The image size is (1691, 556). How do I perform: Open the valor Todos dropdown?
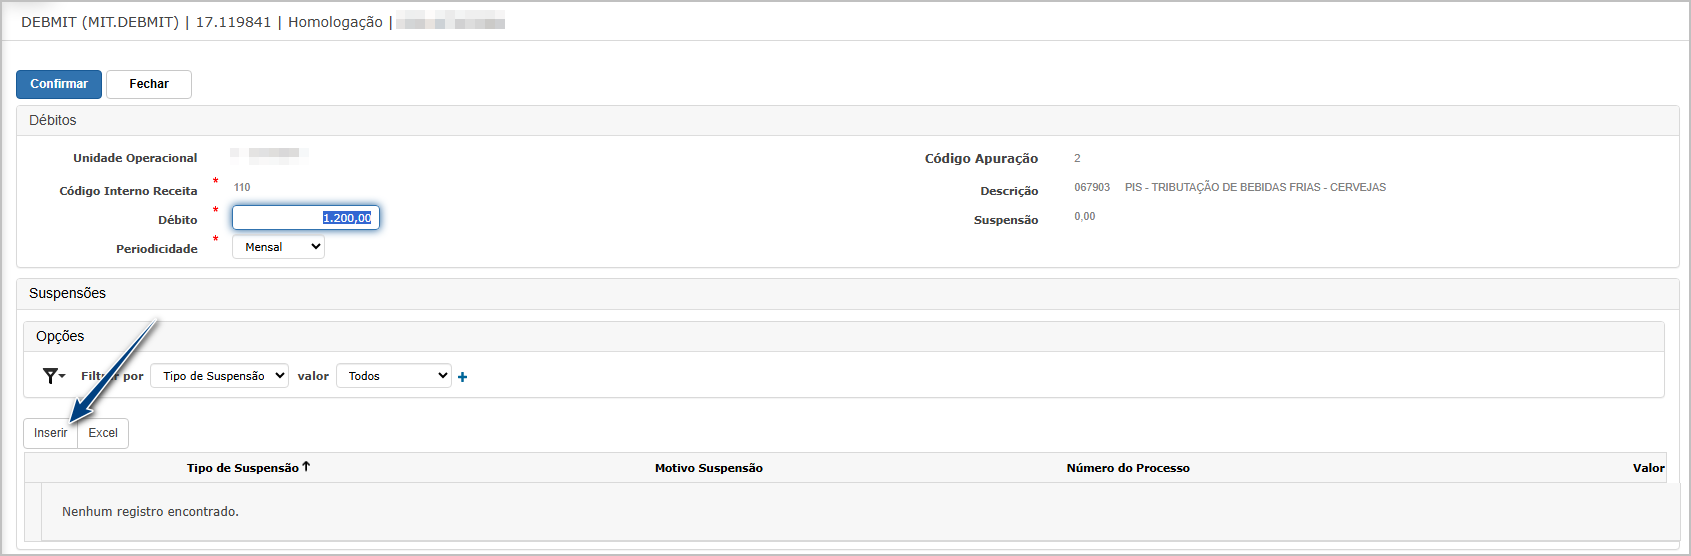tap(394, 376)
